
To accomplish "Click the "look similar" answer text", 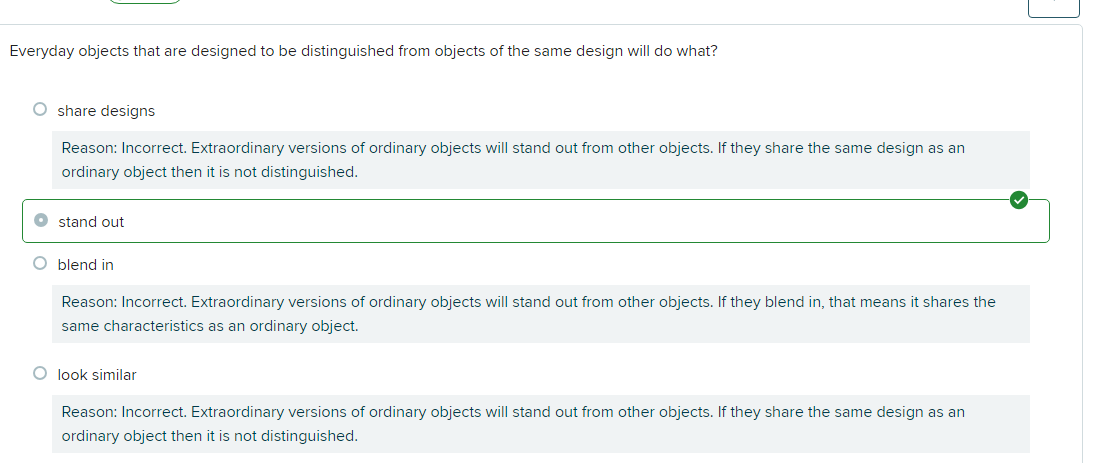I will [x=97, y=375].
